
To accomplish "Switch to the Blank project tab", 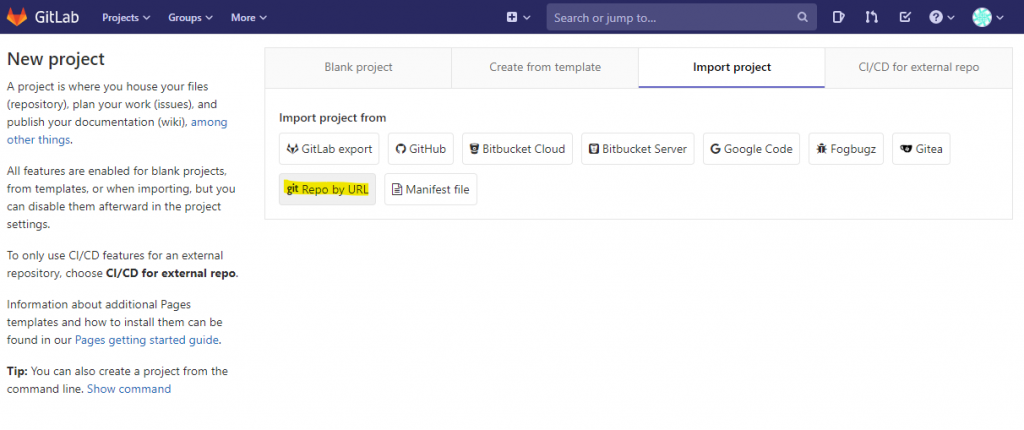I will 358,67.
